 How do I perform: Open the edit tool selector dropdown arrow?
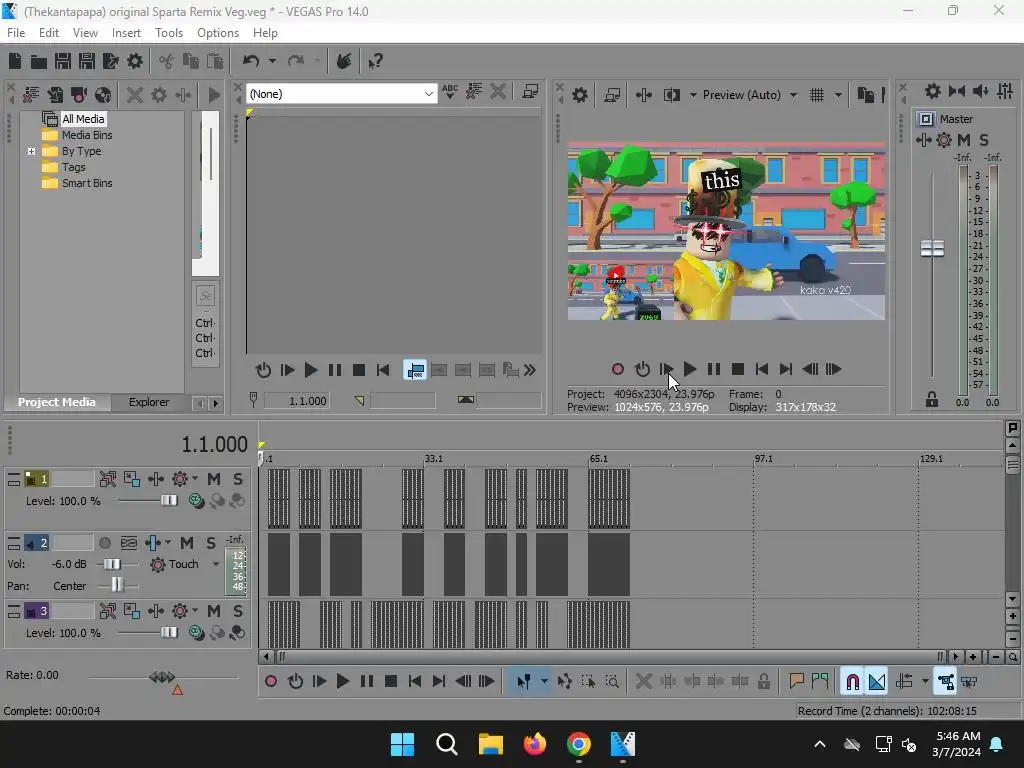click(544, 682)
